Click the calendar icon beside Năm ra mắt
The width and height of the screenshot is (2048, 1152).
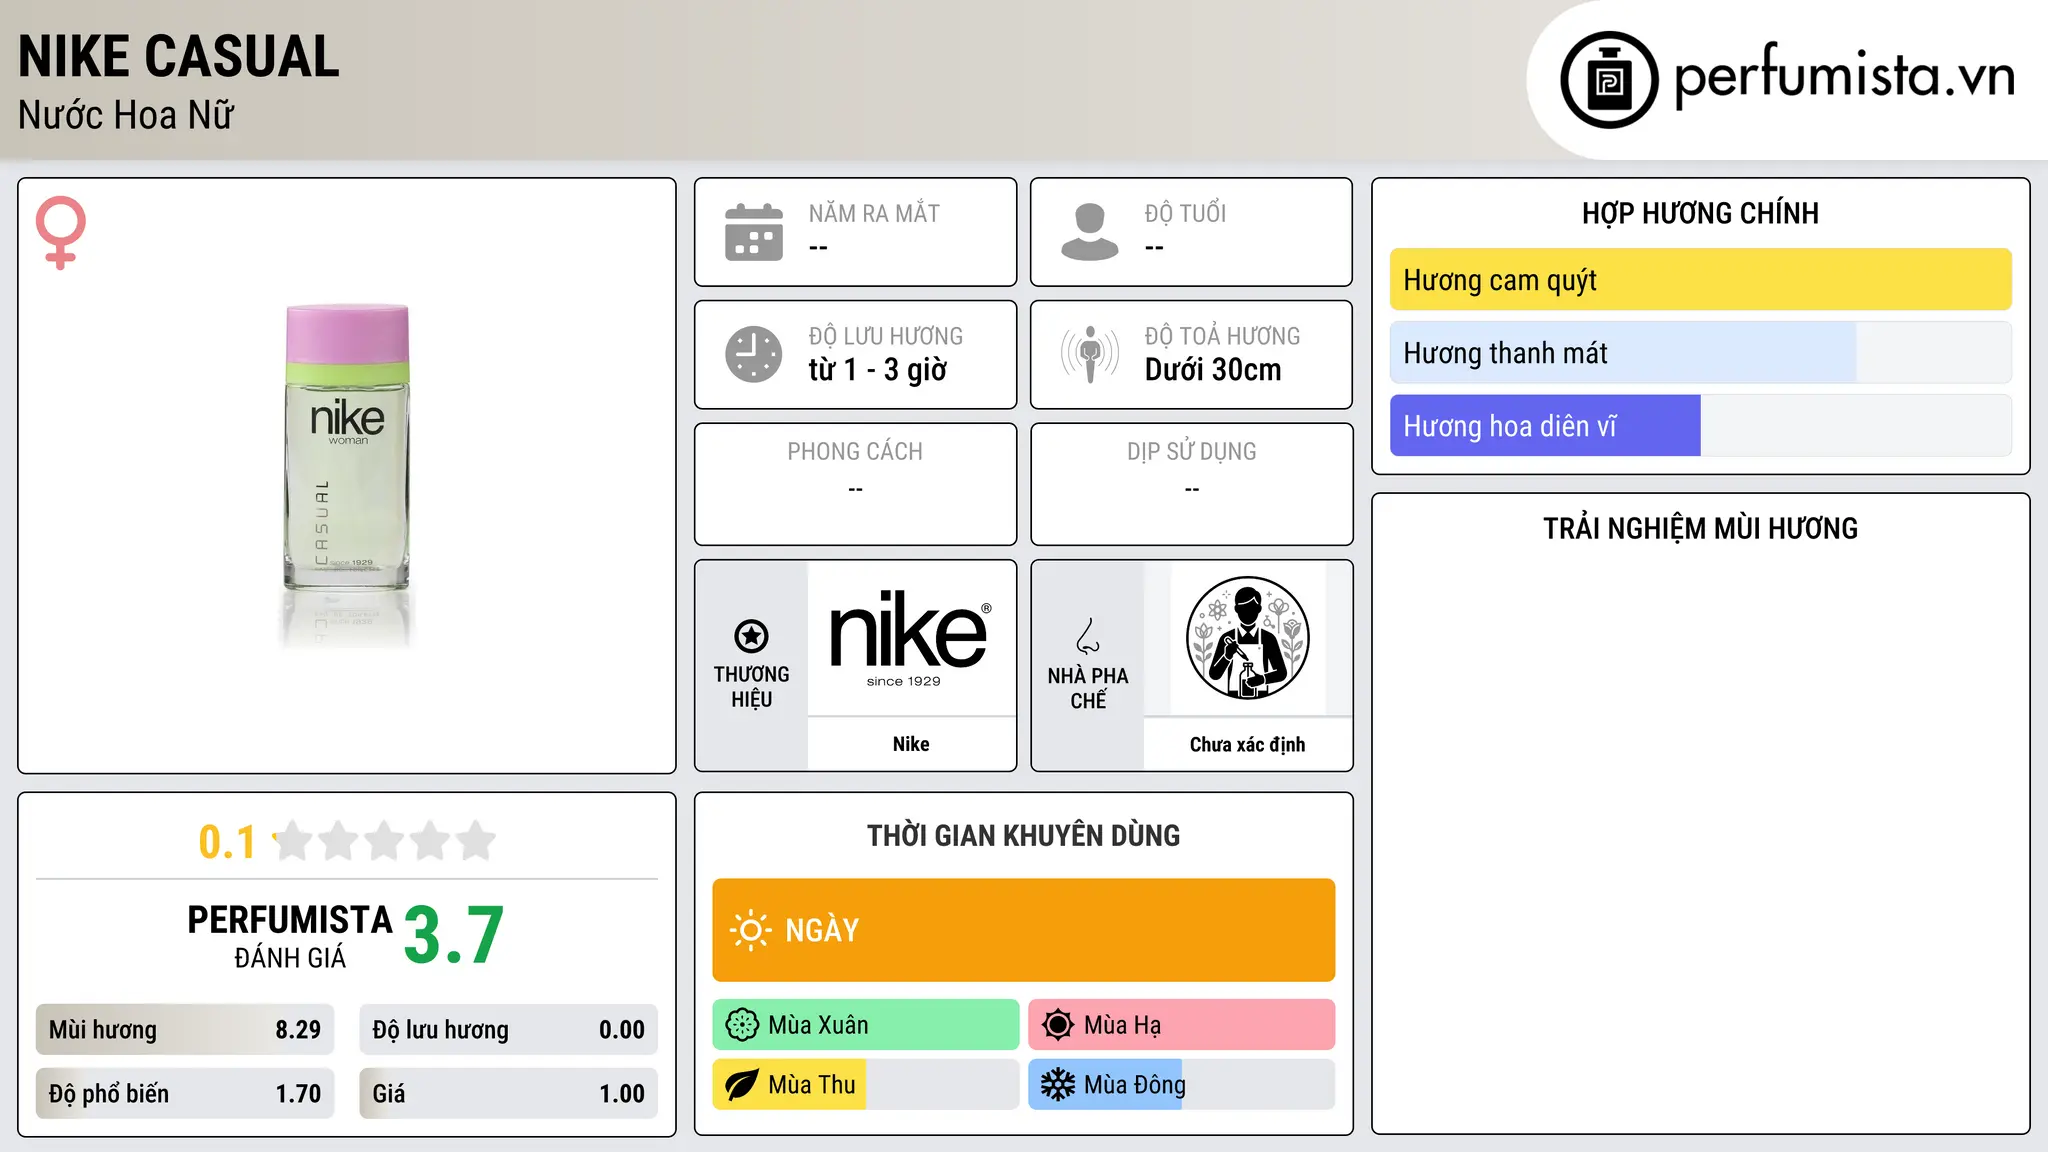(x=754, y=232)
